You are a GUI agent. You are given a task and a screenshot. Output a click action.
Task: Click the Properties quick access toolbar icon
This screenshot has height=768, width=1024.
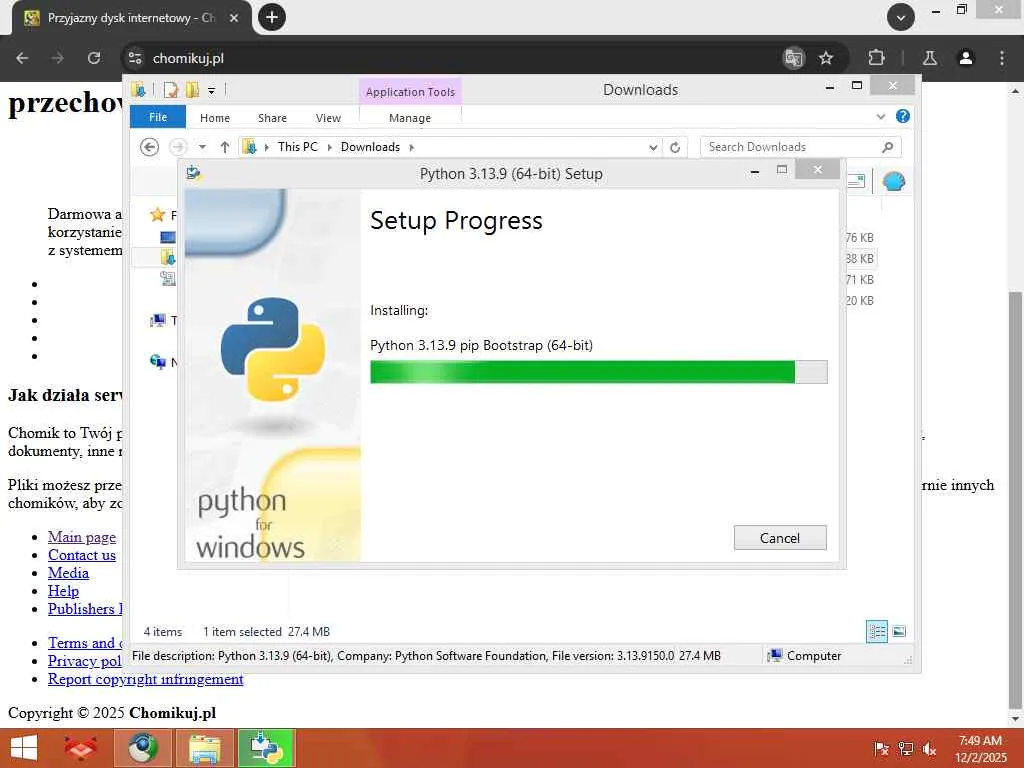pos(170,89)
